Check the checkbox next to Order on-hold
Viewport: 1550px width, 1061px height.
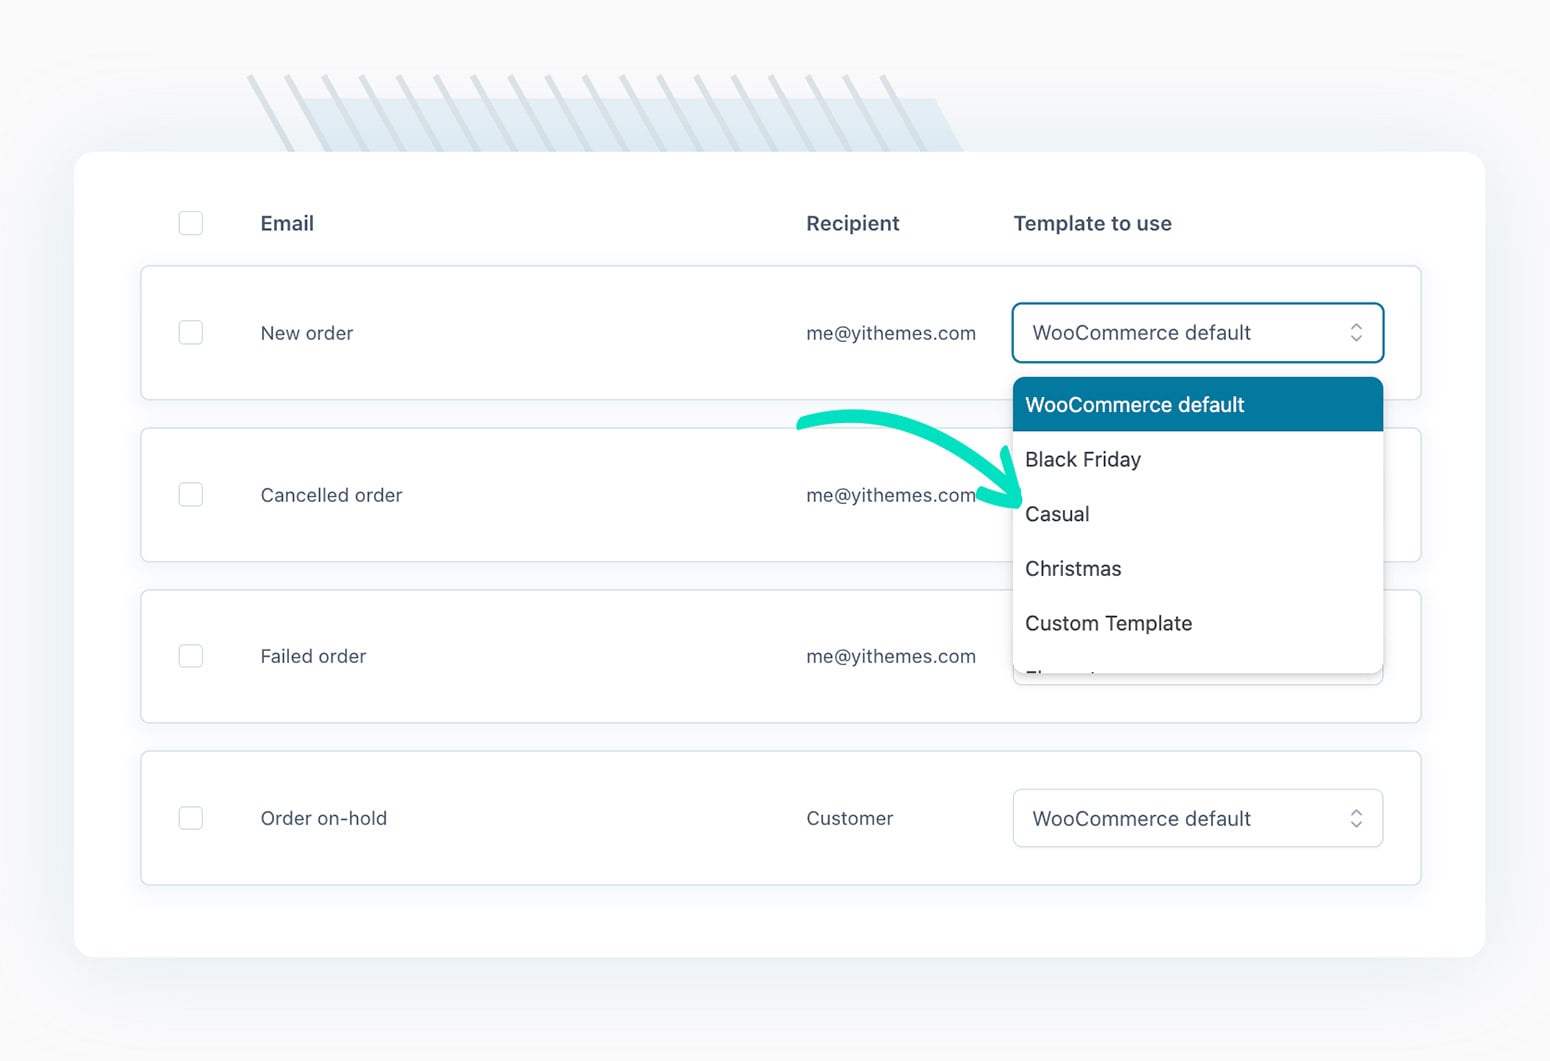point(190,818)
